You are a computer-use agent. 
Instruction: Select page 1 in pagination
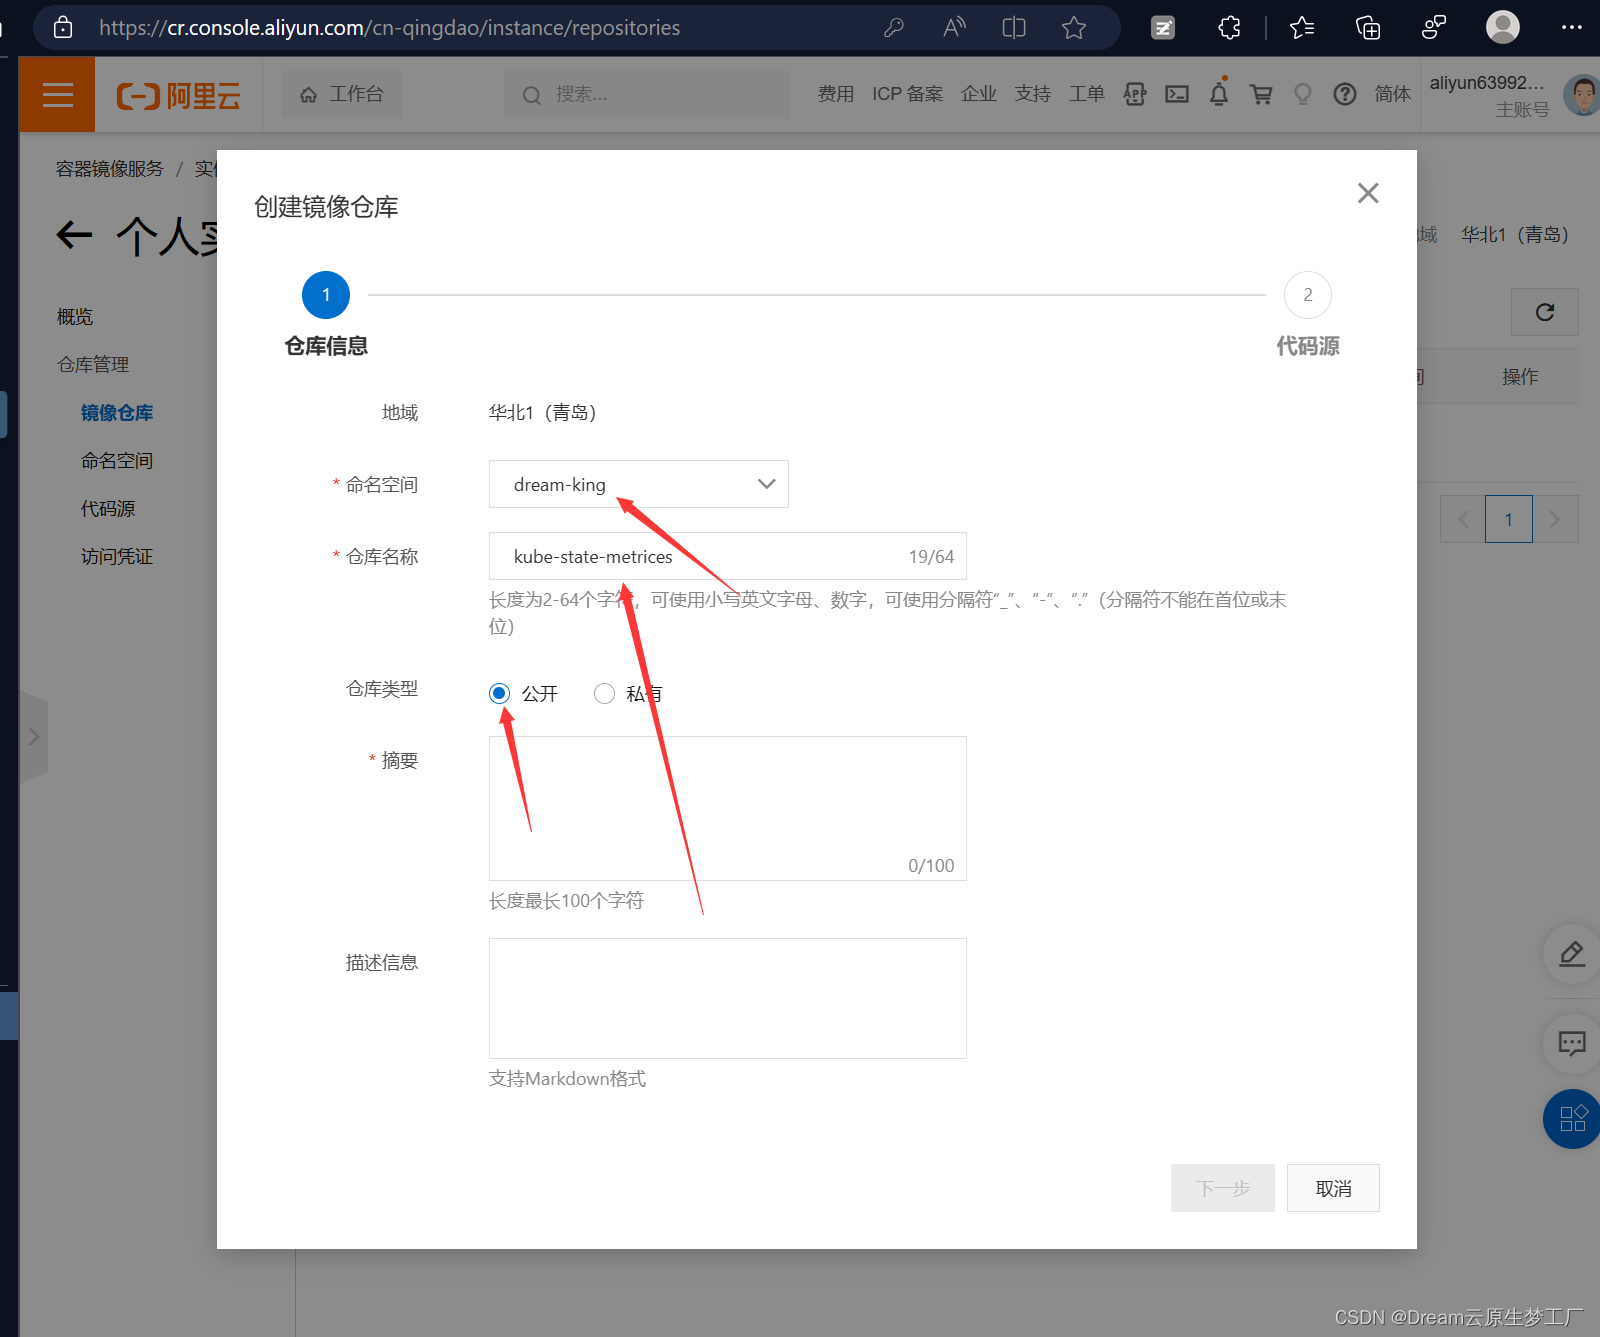(1509, 519)
